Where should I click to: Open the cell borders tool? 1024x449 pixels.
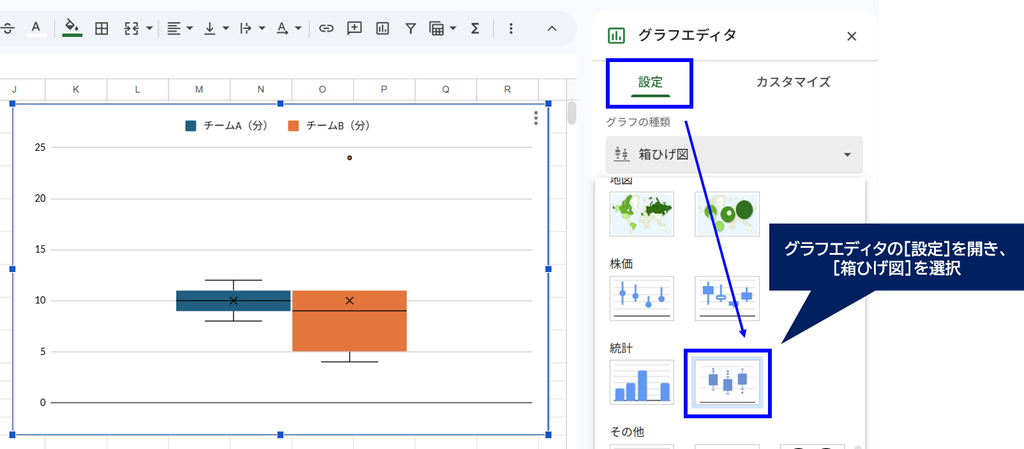(101, 28)
